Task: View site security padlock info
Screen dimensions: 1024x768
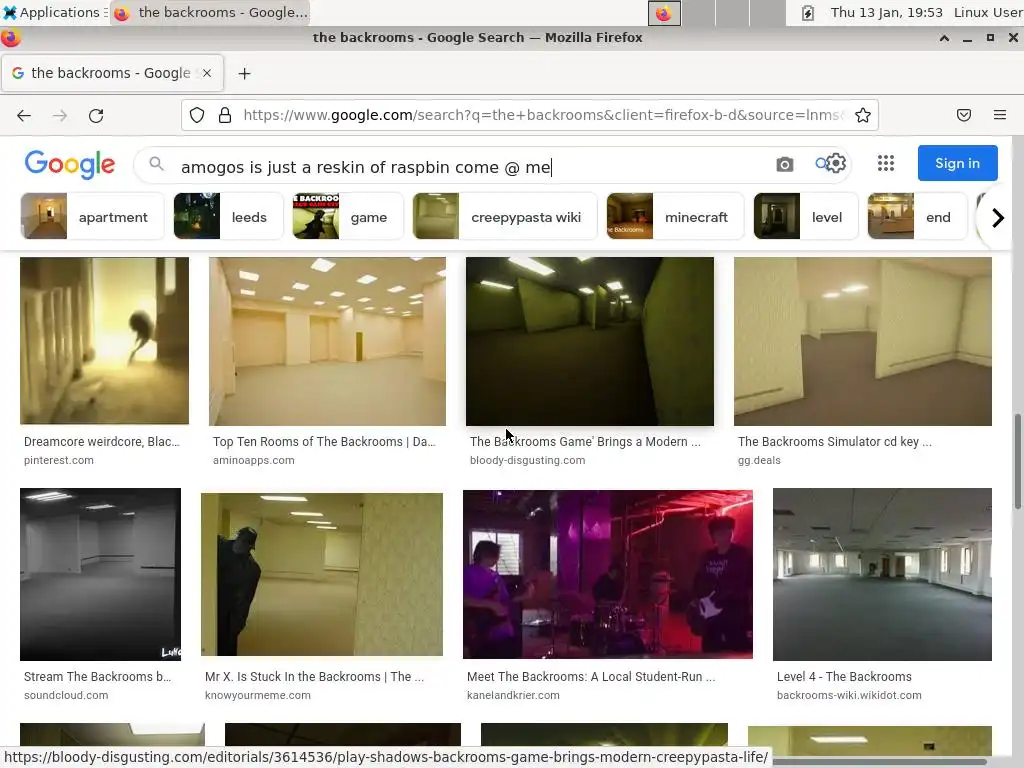Action: coord(225,116)
